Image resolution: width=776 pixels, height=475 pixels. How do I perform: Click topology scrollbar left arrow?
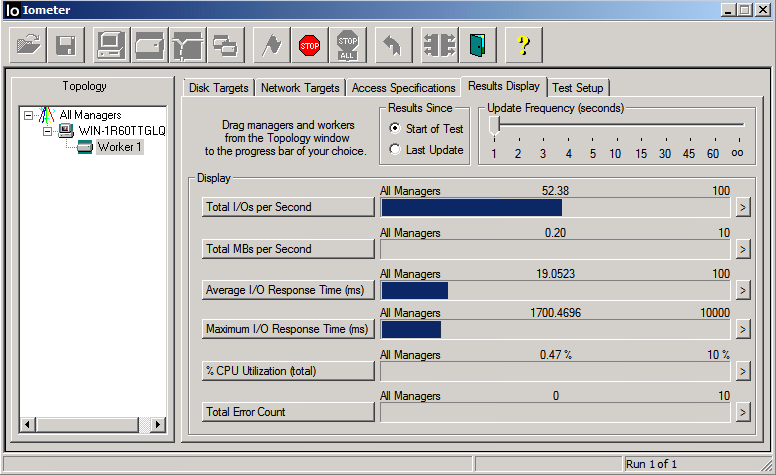pyautogui.click(x=28, y=425)
